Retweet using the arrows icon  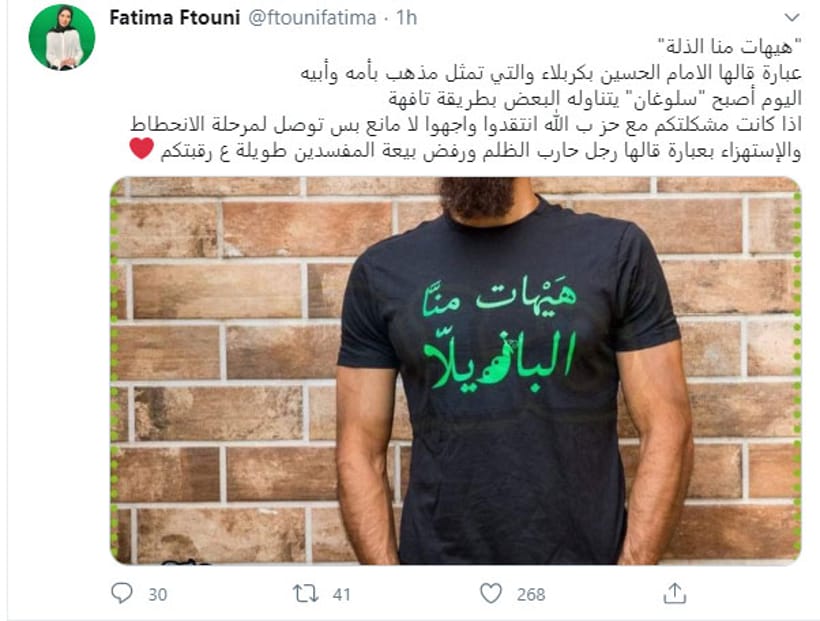[305, 594]
